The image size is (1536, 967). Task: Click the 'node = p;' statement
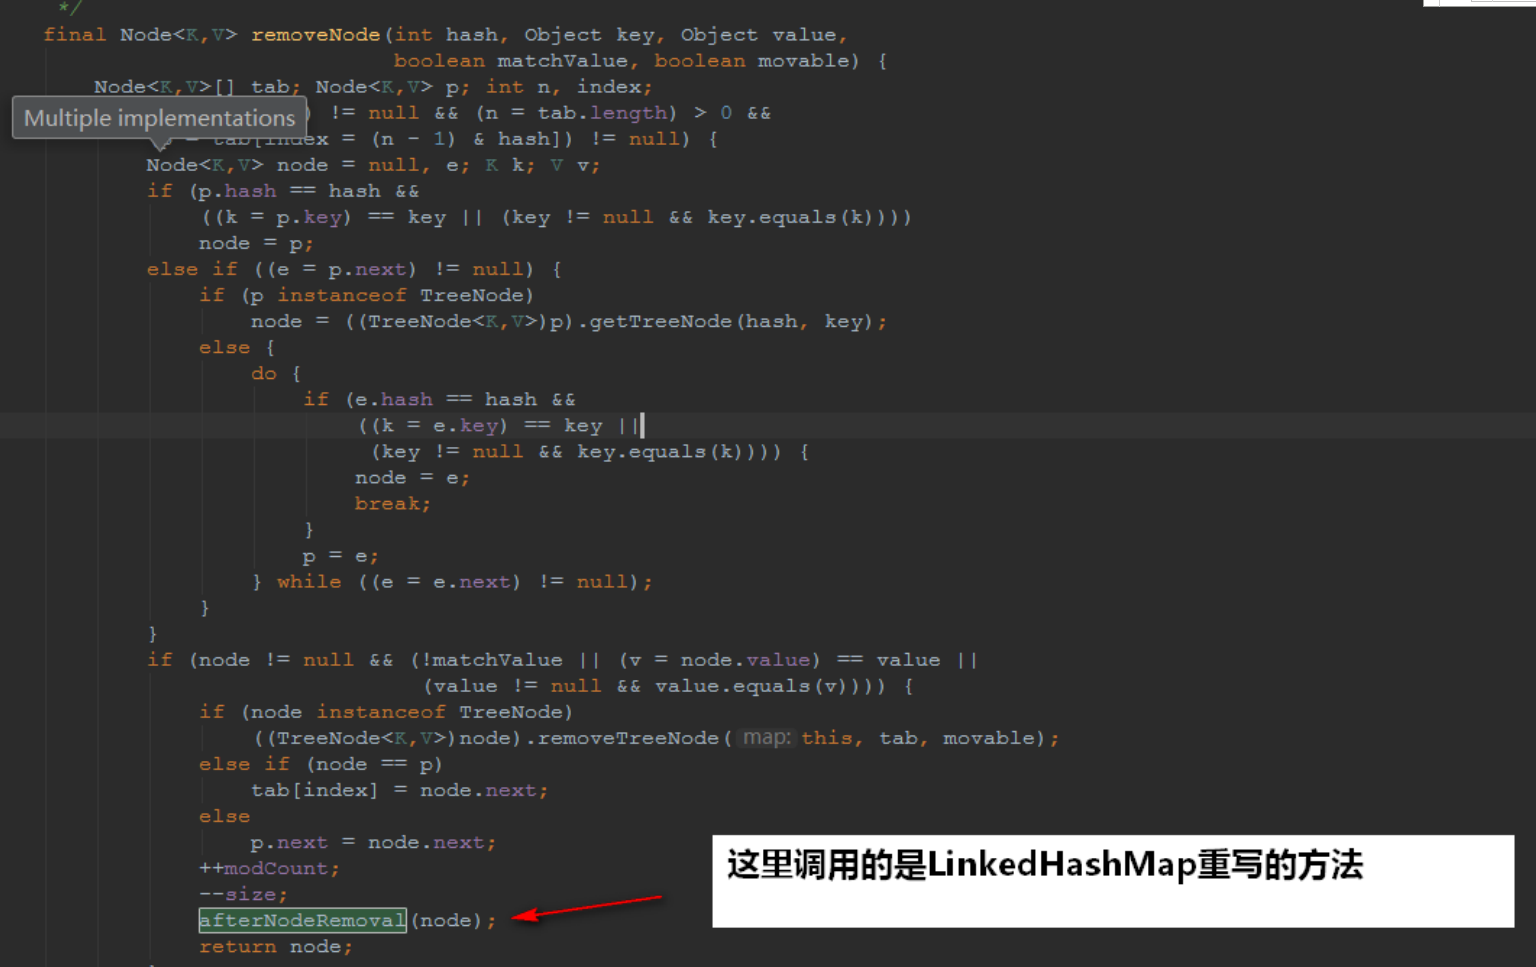point(256,243)
